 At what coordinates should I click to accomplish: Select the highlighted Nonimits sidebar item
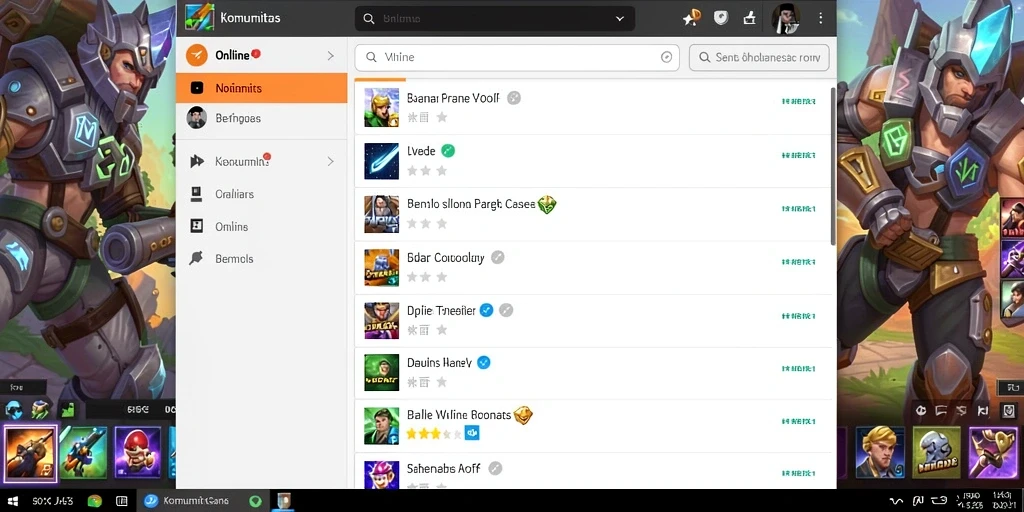(x=262, y=88)
